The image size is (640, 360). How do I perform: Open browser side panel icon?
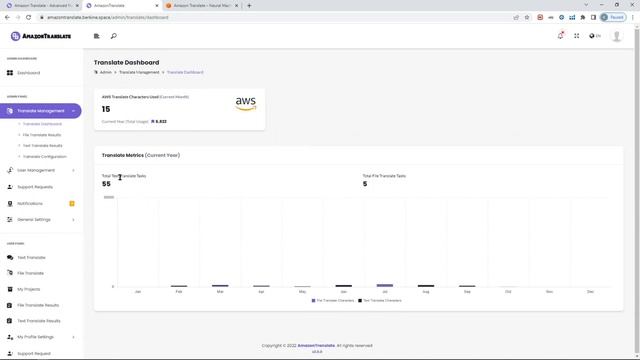click(x=593, y=18)
